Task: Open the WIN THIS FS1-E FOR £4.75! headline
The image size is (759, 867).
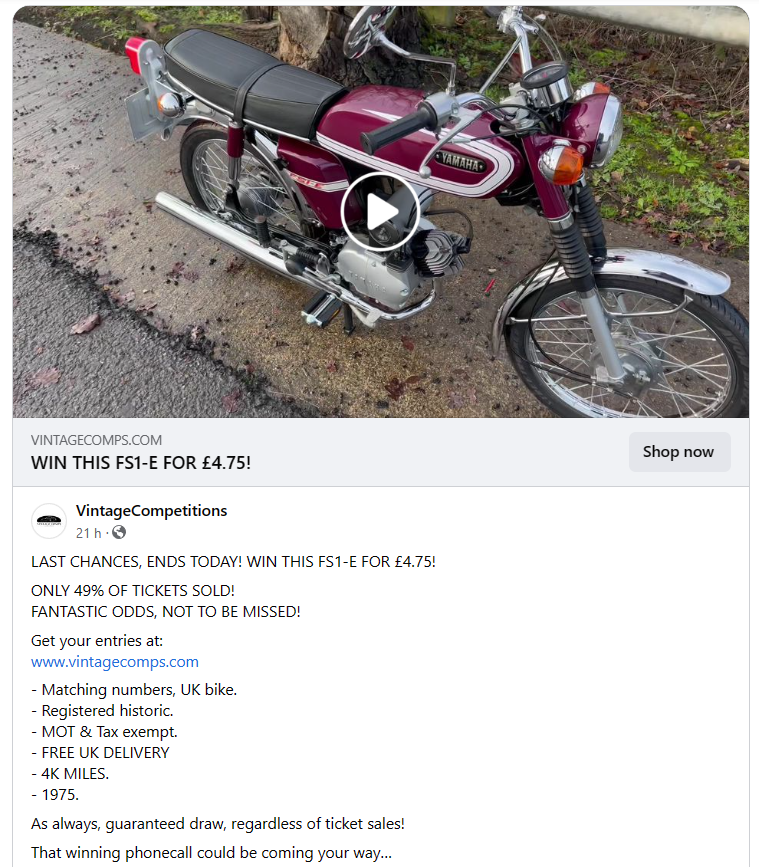Action: pos(140,463)
